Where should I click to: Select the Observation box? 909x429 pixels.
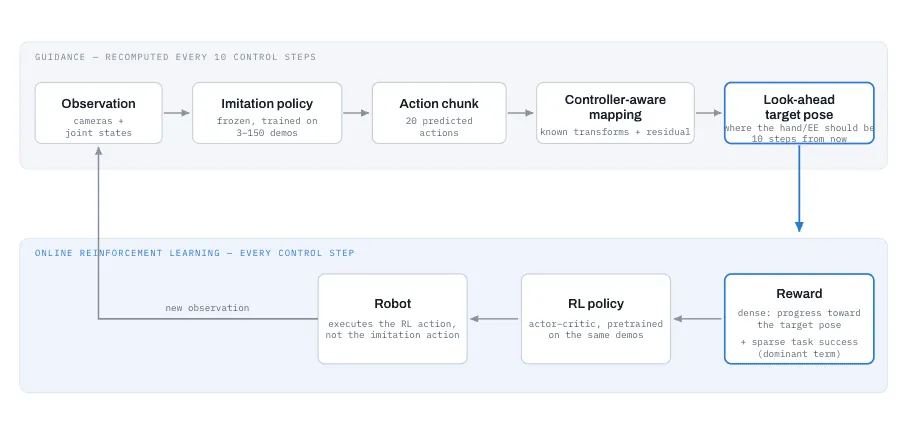coord(99,113)
